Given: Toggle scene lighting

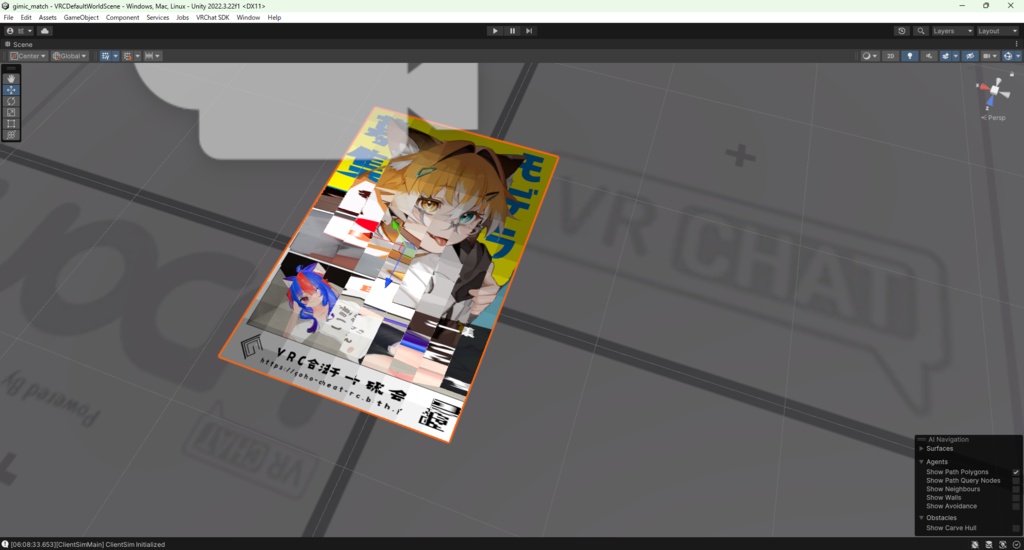Looking at the screenshot, I should pyautogui.click(x=910, y=56).
